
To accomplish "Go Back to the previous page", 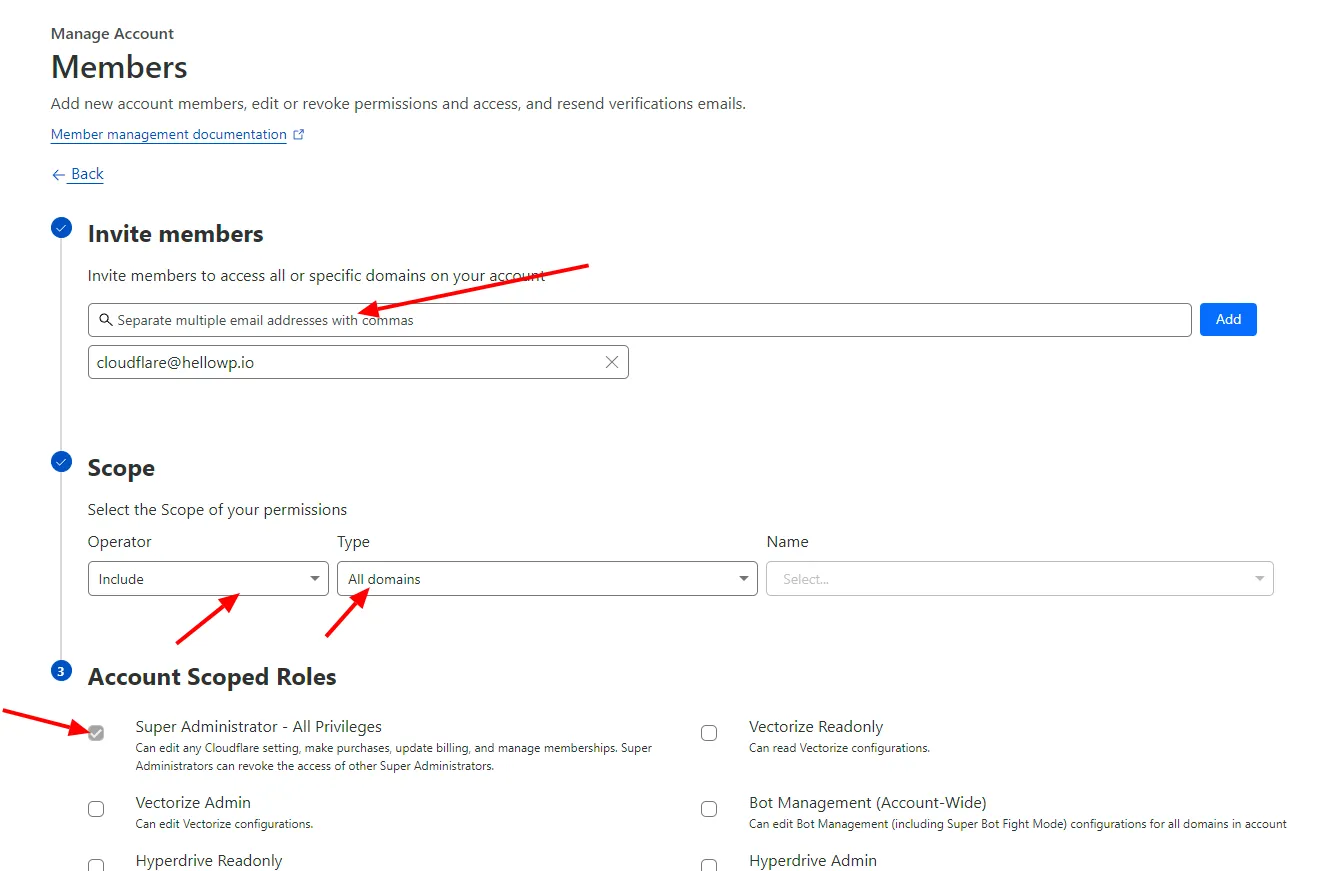I will pyautogui.click(x=87, y=174).
